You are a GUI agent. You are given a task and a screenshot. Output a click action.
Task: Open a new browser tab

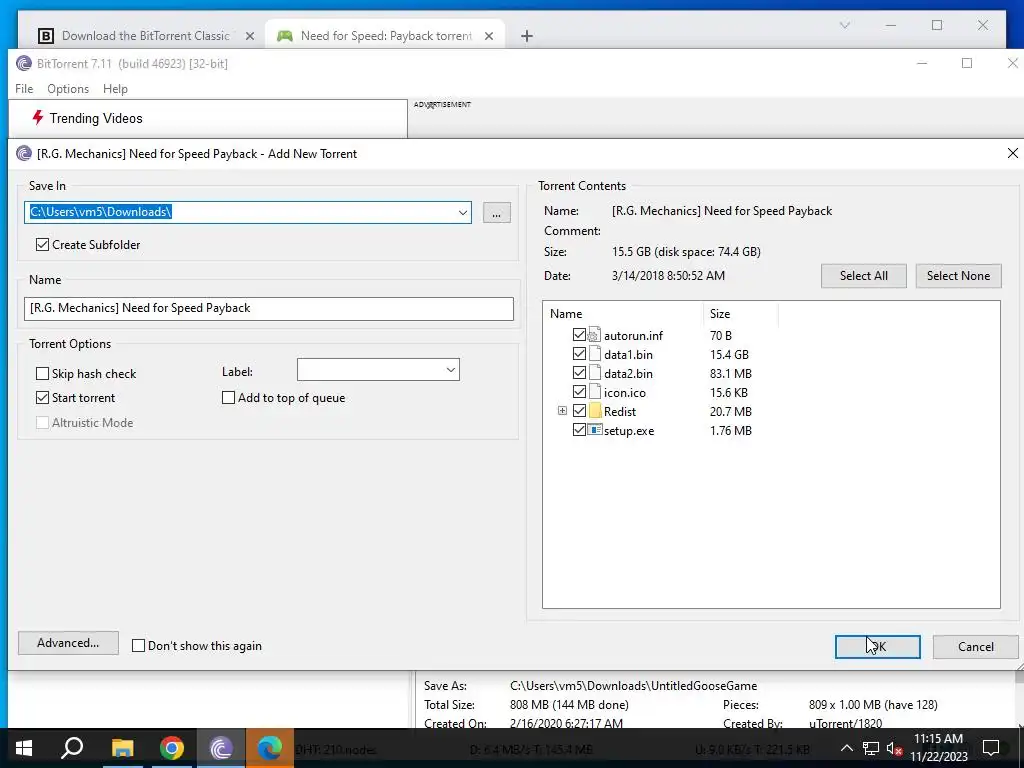526,36
